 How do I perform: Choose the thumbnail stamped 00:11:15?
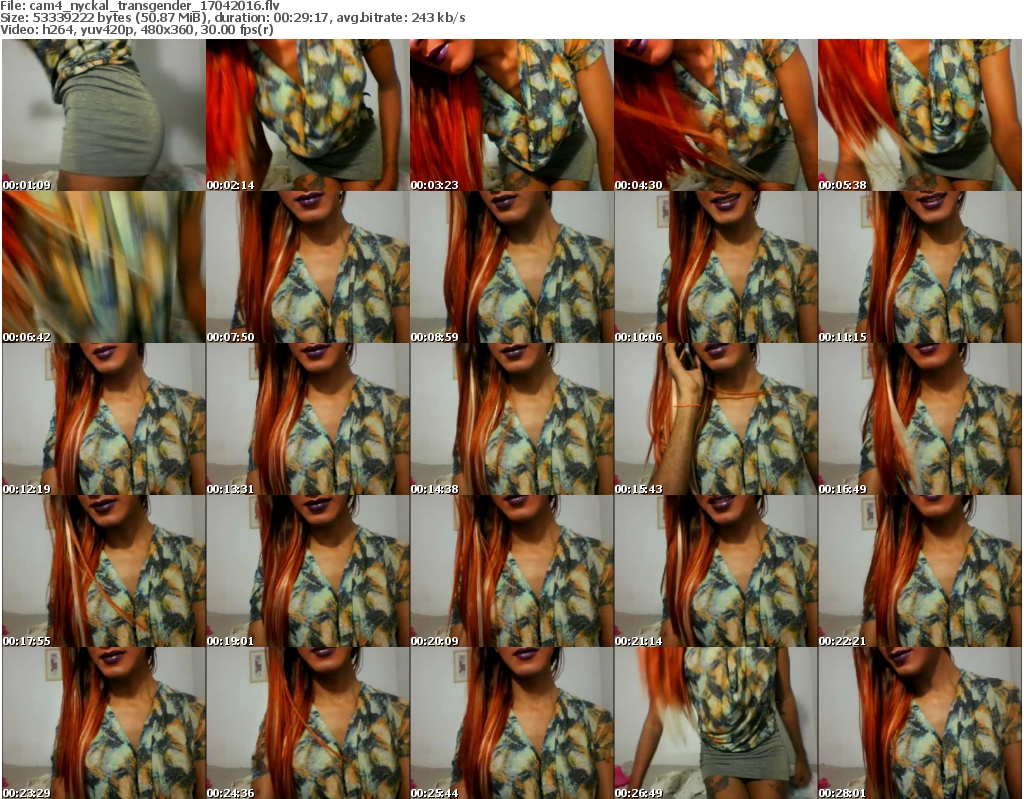[x=920, y=267]
